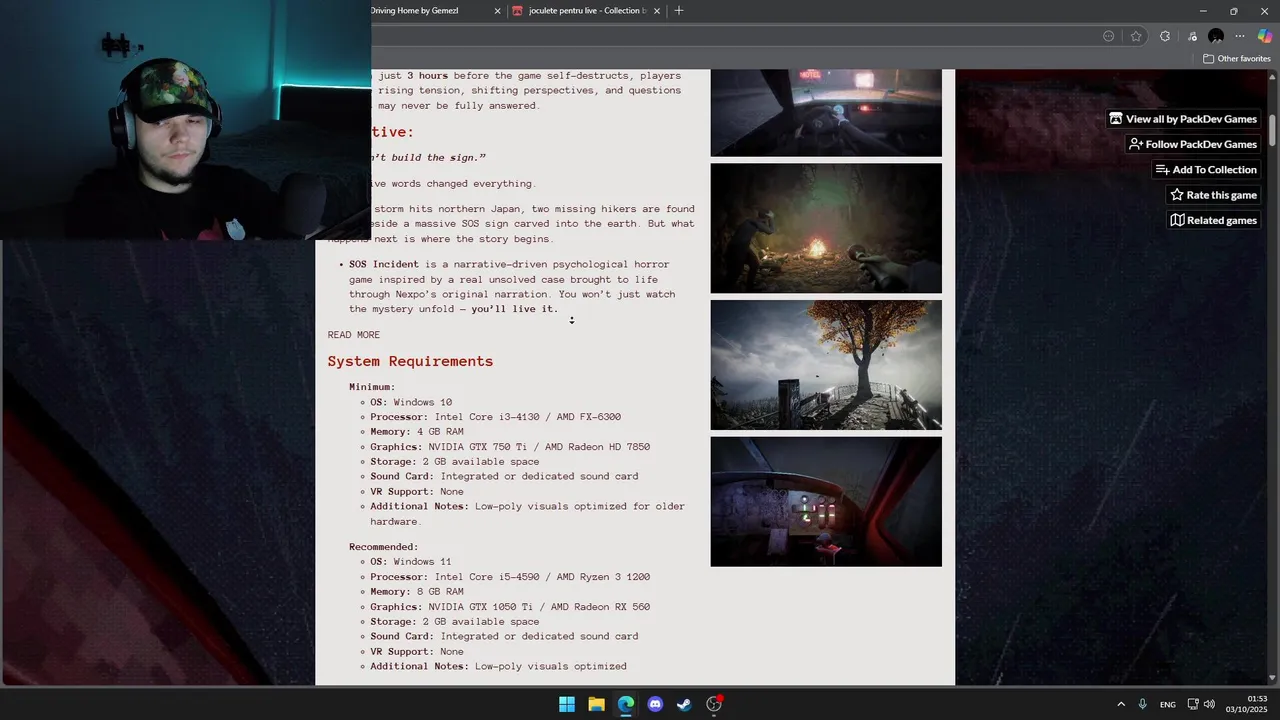Viewport: 1280px width, 720px height.
Task: Open the browser extensions icon
Action: [x=1165, y=36]
